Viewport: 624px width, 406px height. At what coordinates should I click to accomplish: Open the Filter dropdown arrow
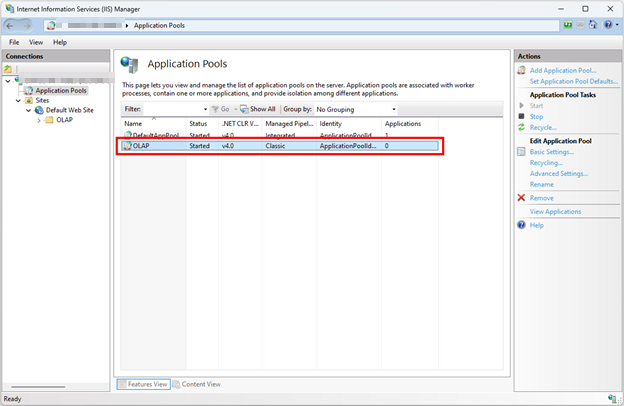coord(205,109)
